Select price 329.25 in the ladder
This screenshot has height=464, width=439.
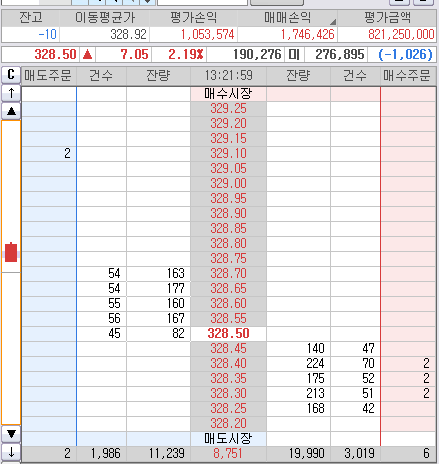coord(228,109)
